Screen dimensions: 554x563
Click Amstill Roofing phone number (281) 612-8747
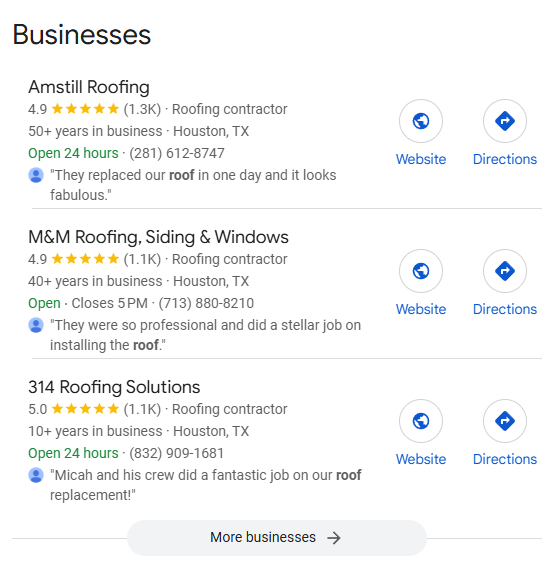pyautogui.click(x=177, y=153)
